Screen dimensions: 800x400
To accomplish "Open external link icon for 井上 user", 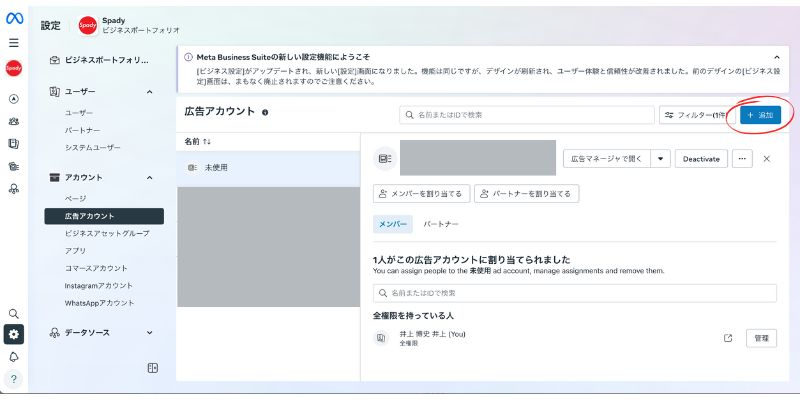I will 728,338.
